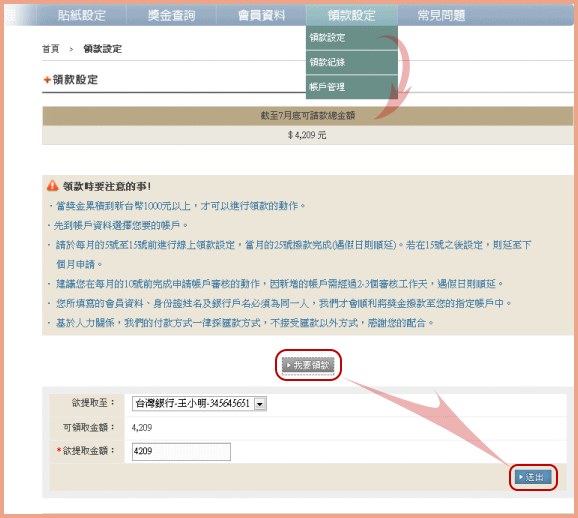Open the 獎金查詢 navigation tab

click(x=171, y=15)
